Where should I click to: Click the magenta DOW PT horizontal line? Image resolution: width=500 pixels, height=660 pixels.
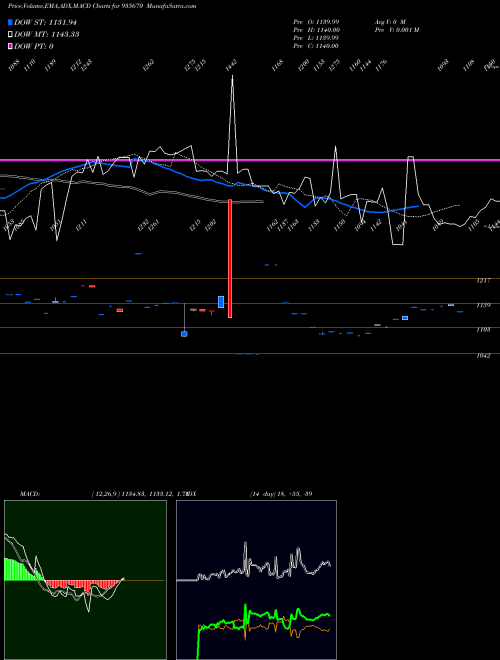[x=250, y=160]
